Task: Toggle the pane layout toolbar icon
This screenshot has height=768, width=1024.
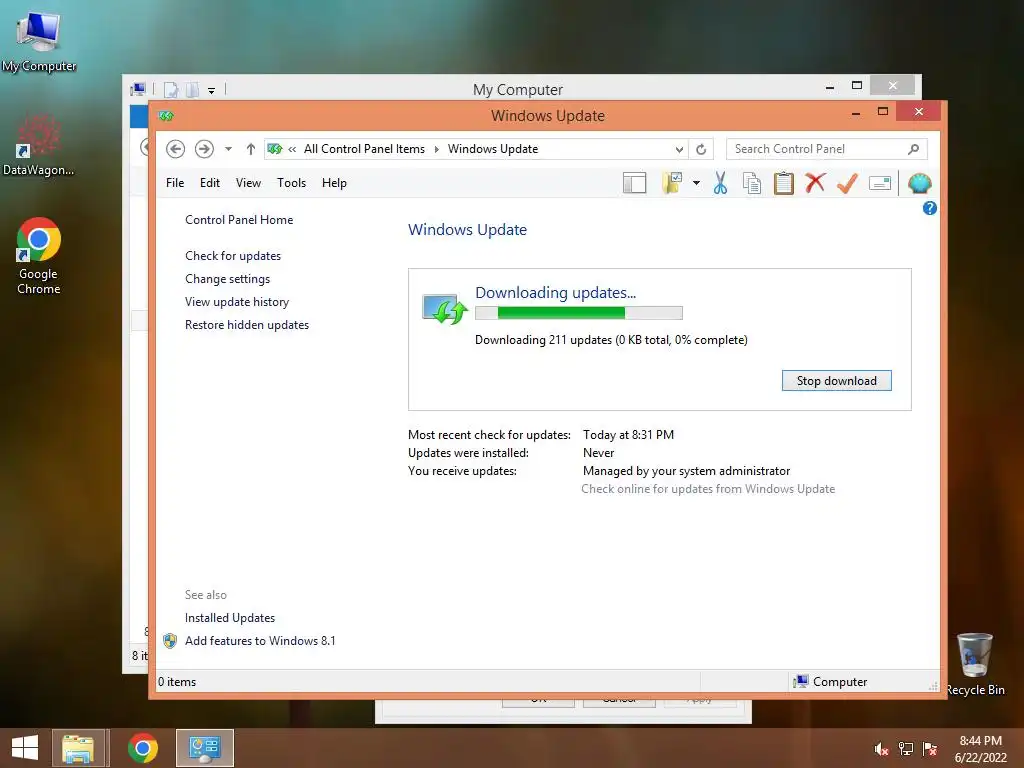Action: point(634,184)
